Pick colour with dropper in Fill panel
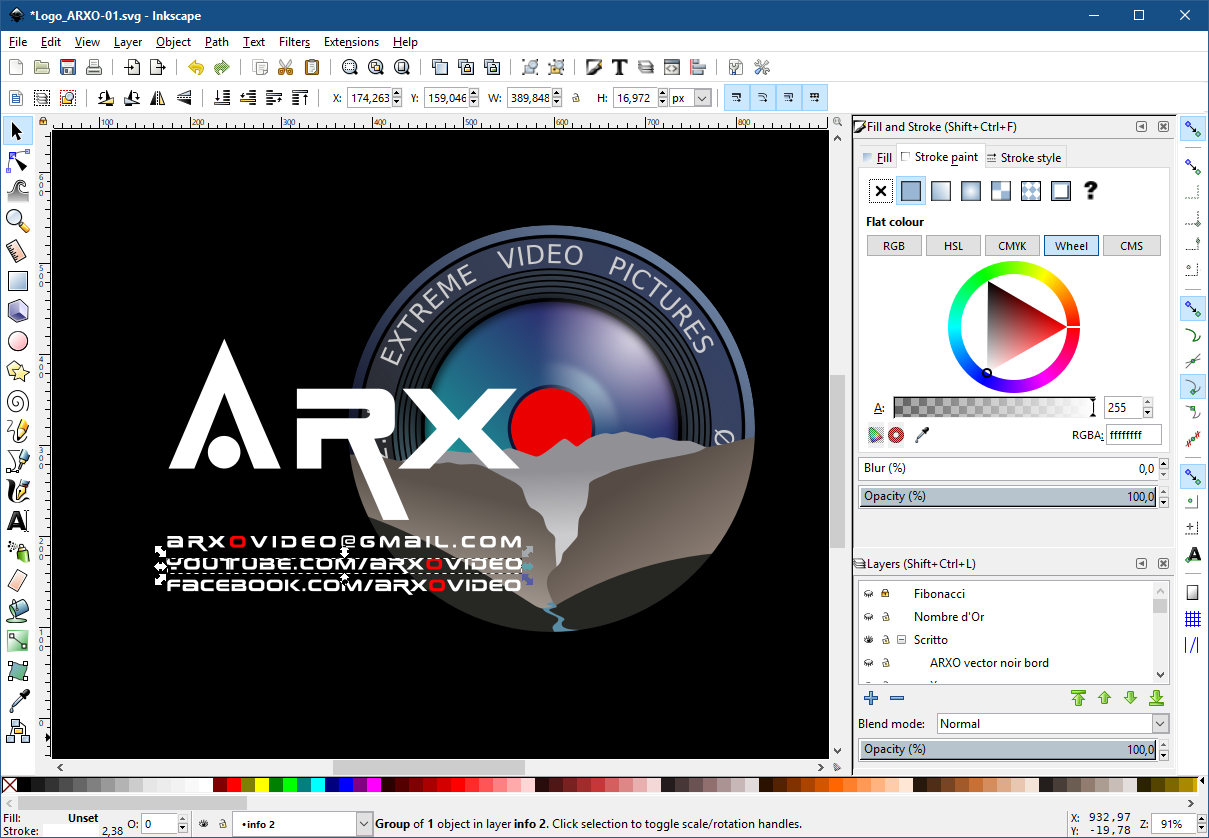 924,434
